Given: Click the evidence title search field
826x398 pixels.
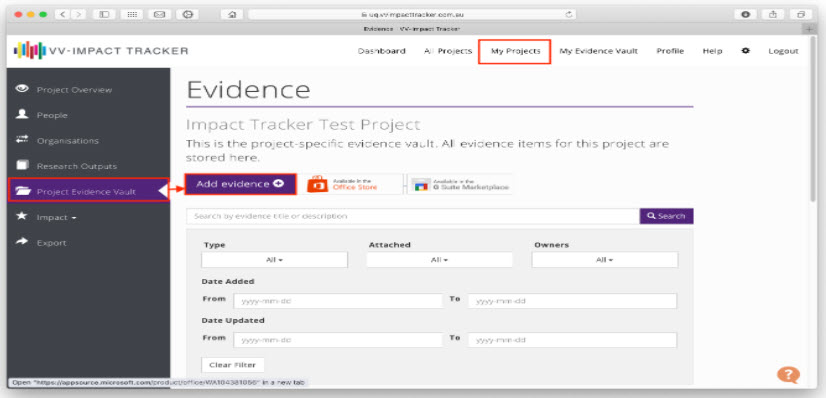Looking at the screenshot, I should [413, 216].
